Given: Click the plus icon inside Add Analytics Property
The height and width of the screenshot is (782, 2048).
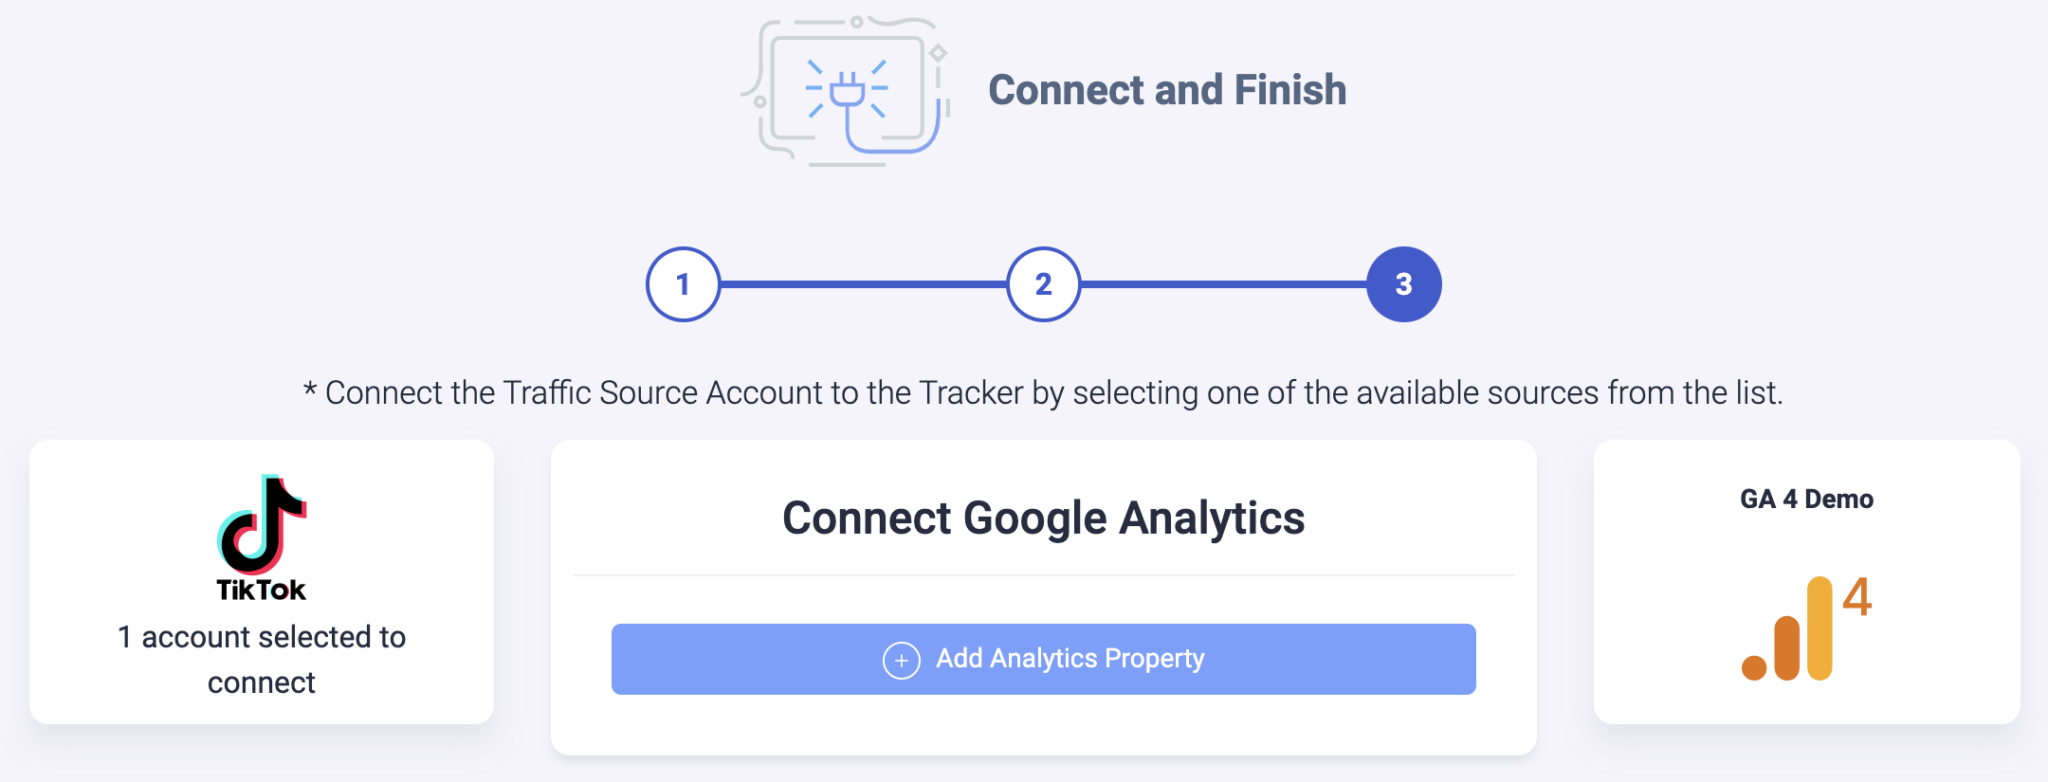Looking at the screenshot, I should click(x=901, y=659).
